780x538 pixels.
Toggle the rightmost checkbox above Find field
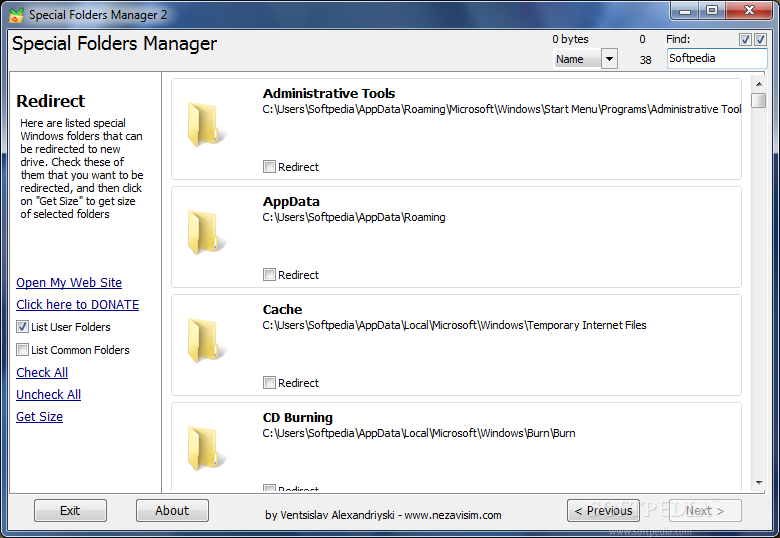(760, 39)
